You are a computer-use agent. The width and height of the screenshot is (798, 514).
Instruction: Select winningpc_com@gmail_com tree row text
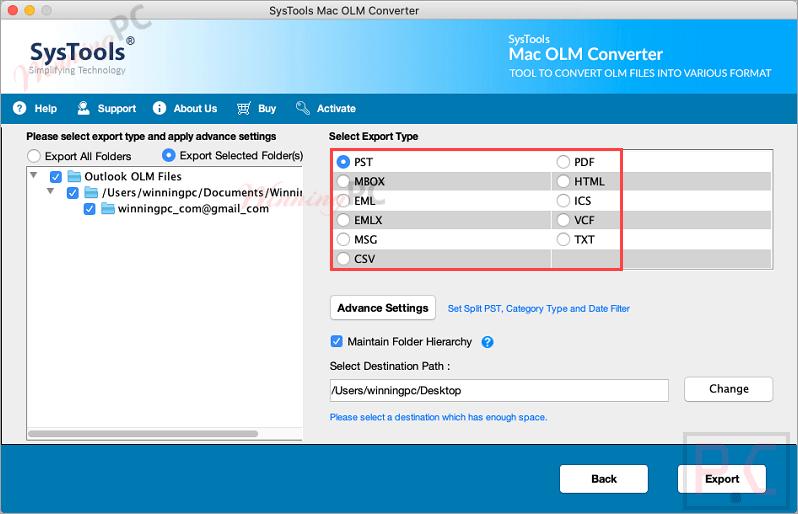(193, 209)
